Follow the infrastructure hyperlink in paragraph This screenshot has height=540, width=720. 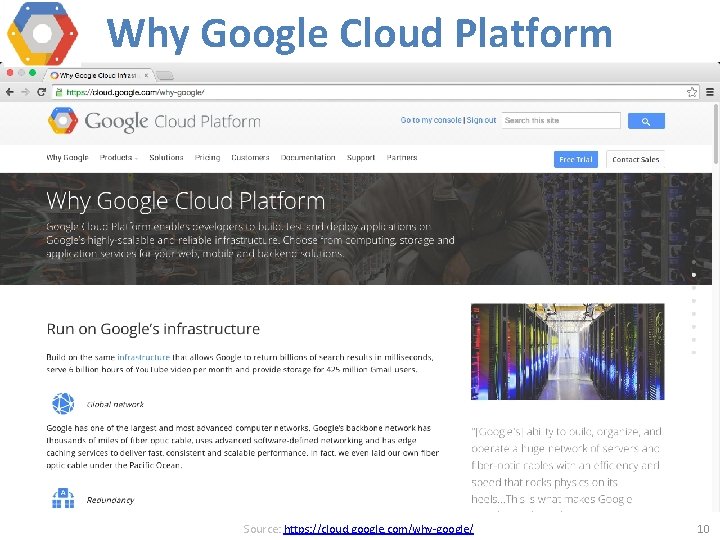click(143, 357)
